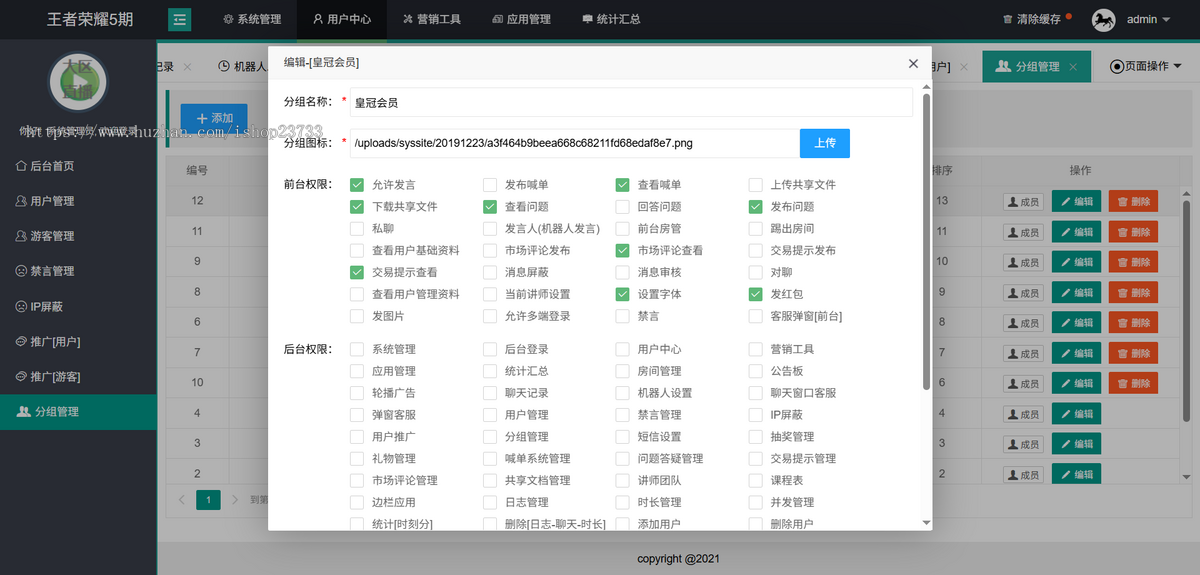Click 清除缓存 trash icon in top bar
The image size is (1200, 575).
coord(1007,19)
